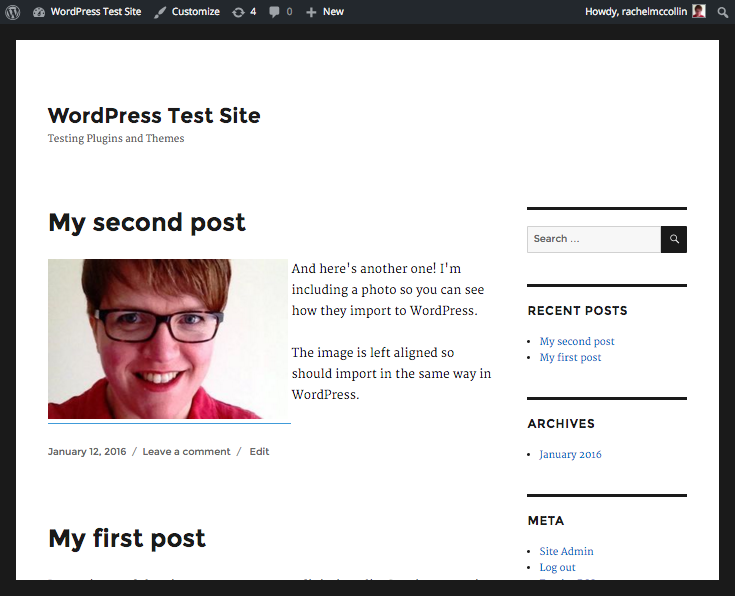Screen dimensions: 735x596
Task: Click the Edit link under the second post
Action: click(259, 452)
